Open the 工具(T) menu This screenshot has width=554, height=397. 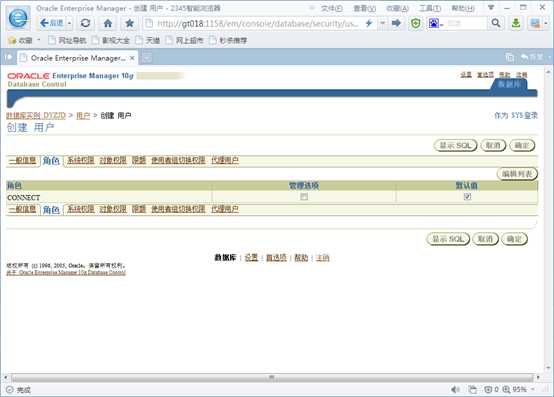pyautogui.click(x=430, y=8)
